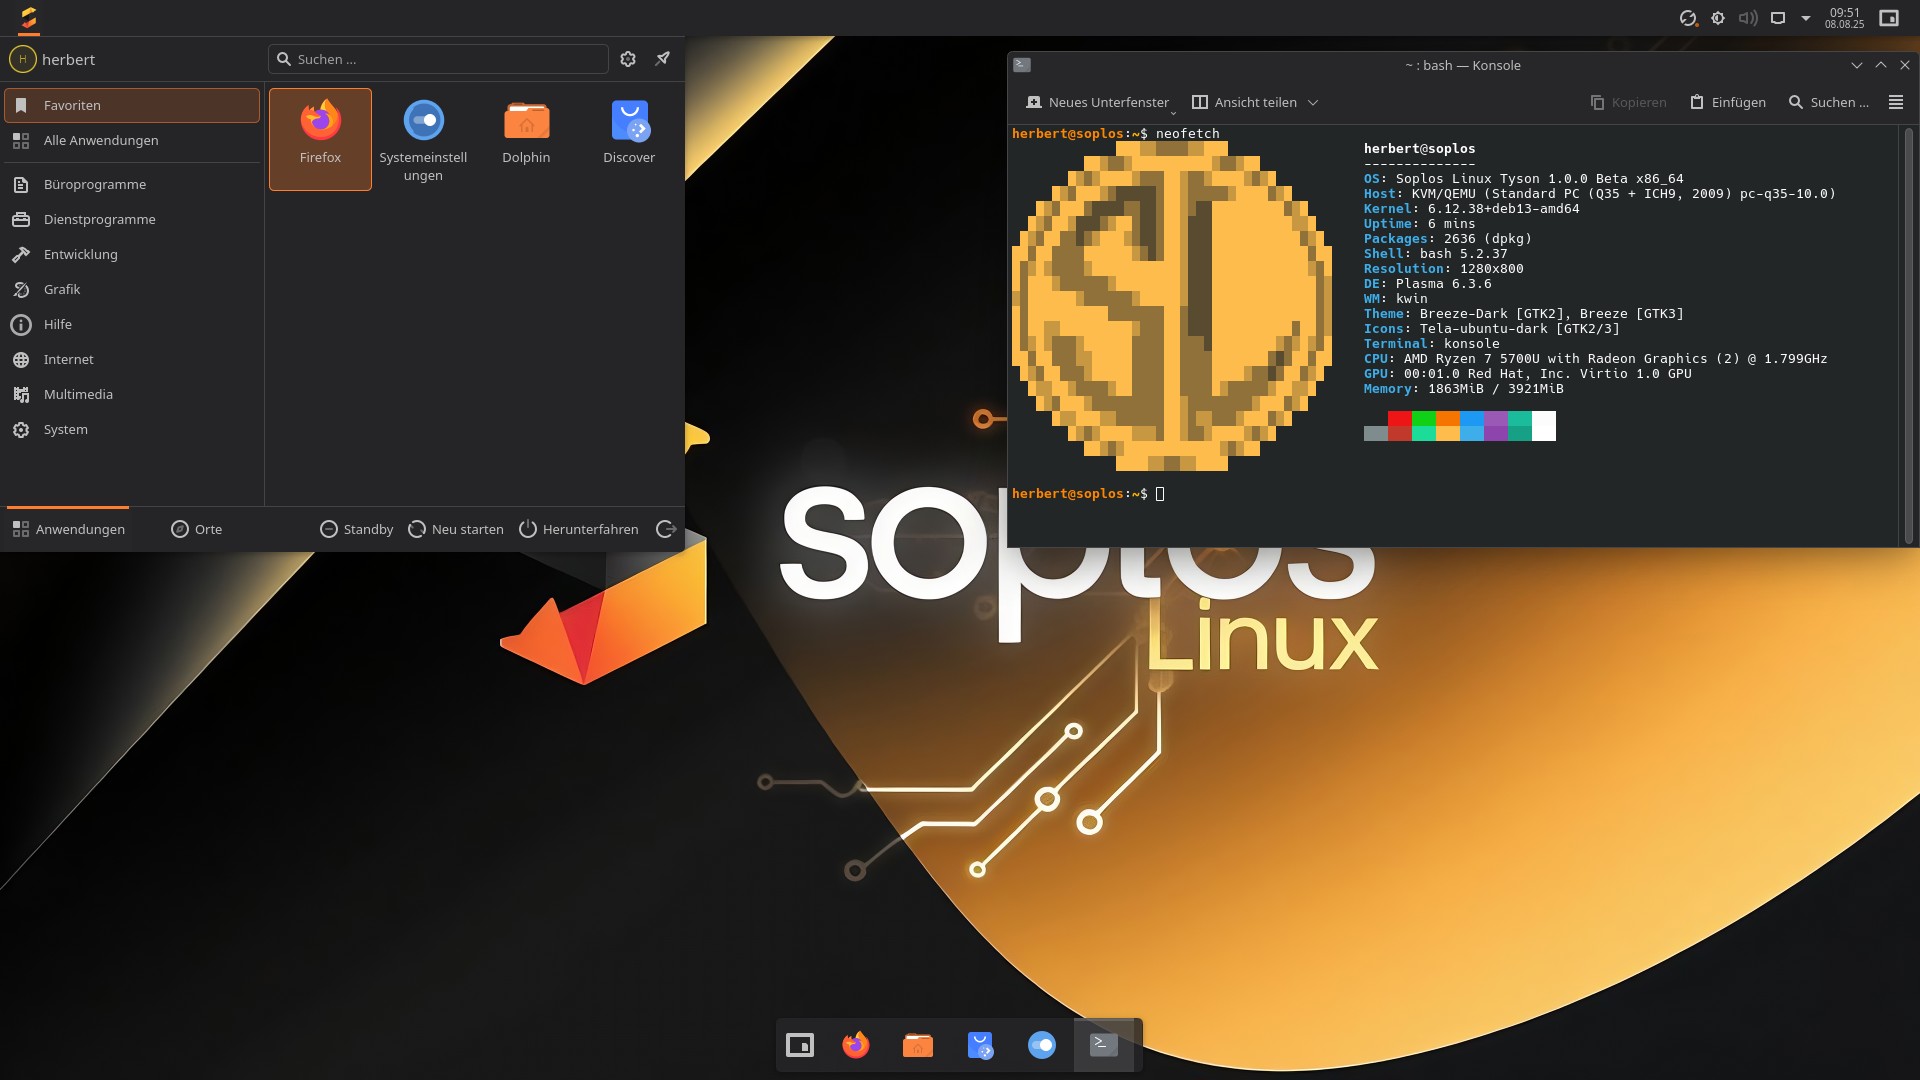Toggle the night light tray icon

click(x=1718, y=18)
